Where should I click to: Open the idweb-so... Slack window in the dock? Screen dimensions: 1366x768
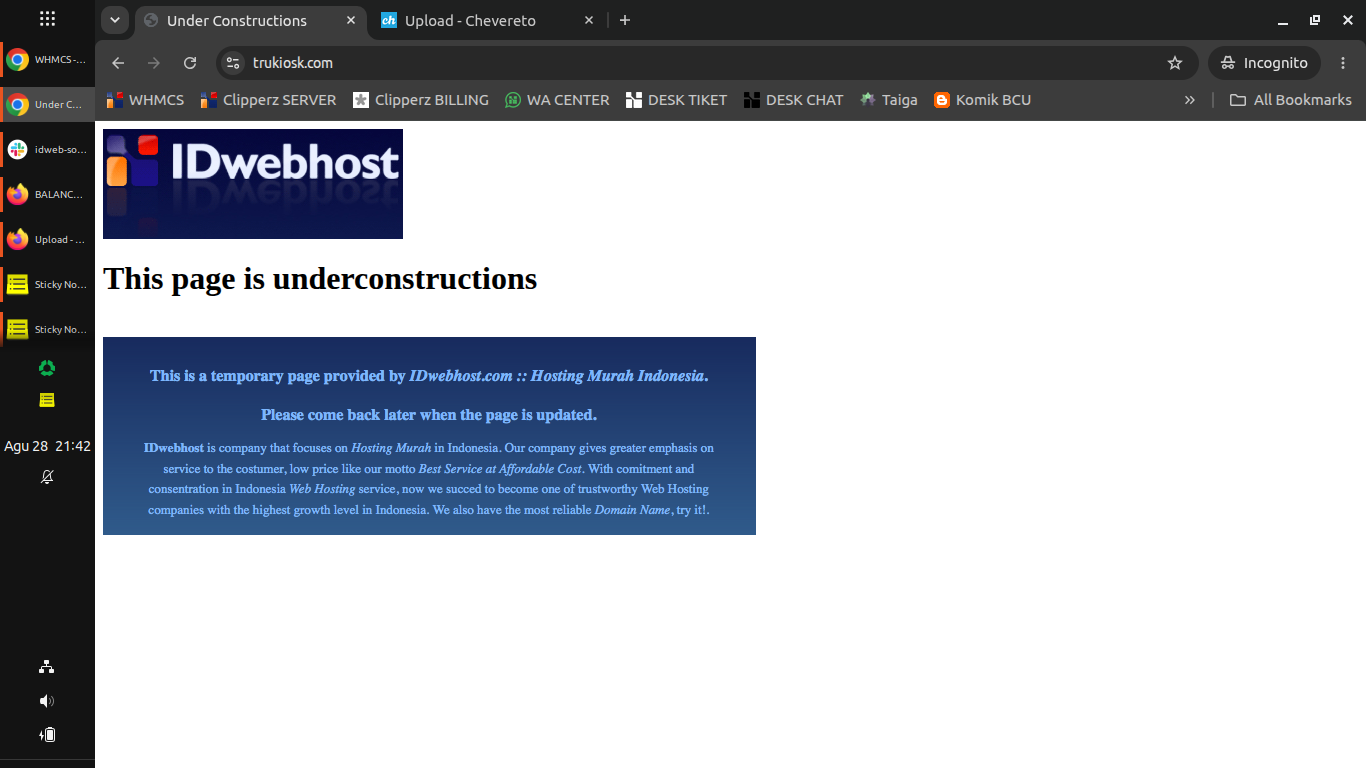(x=47, y=150)
